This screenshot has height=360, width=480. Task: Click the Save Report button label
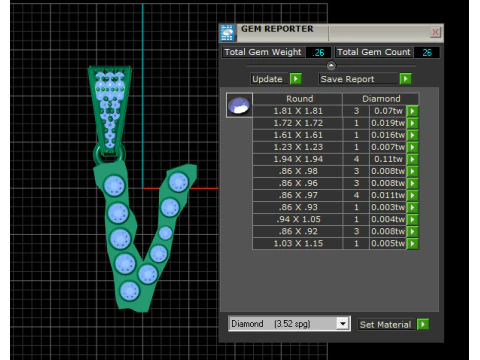point(347,79)
